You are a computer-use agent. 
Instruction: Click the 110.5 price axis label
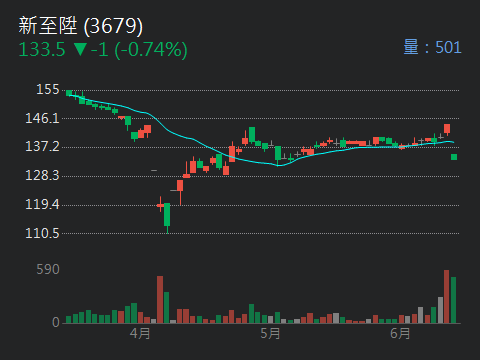pos(42,233)
